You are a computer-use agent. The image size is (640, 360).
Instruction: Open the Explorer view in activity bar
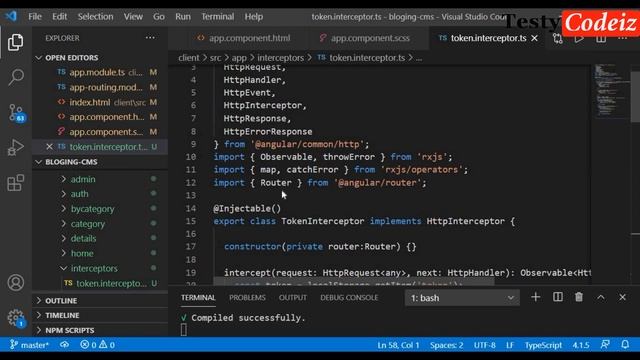point(16,42)
